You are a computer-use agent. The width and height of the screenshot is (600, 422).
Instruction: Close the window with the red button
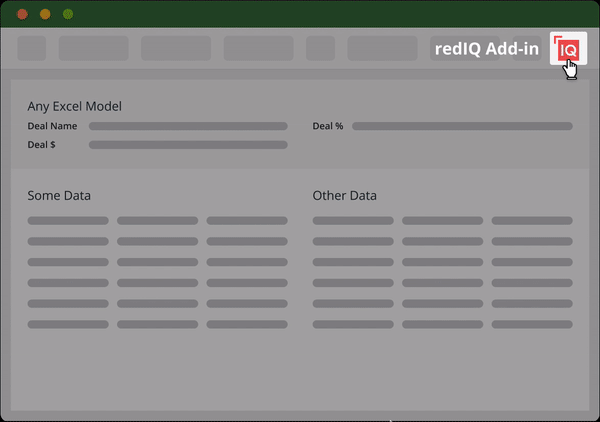tap(22, 14)
